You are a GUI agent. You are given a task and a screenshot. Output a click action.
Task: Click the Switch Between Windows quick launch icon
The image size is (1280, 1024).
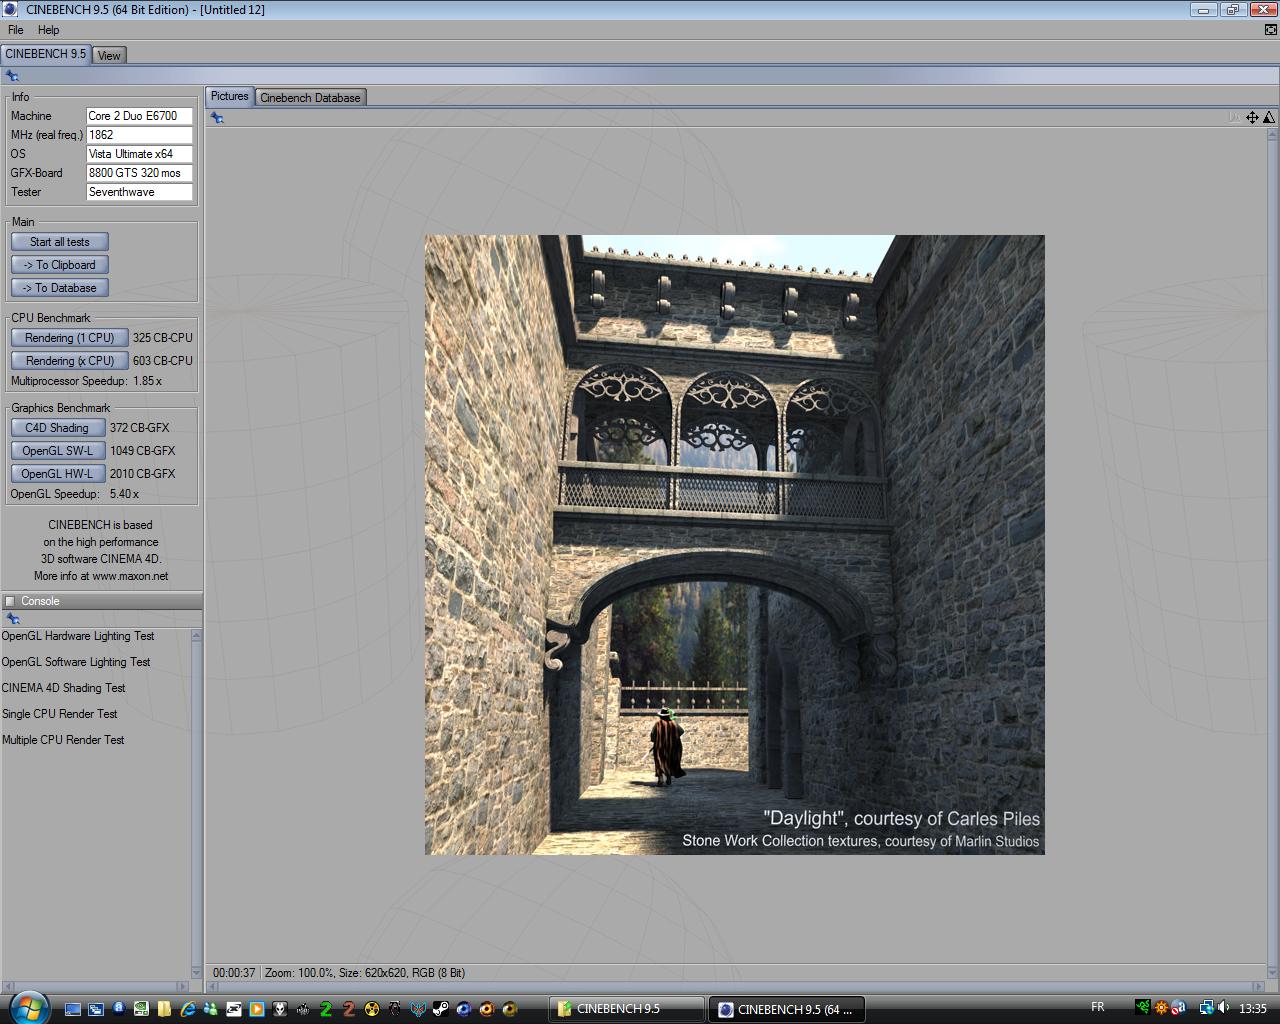click(96, 1009)
